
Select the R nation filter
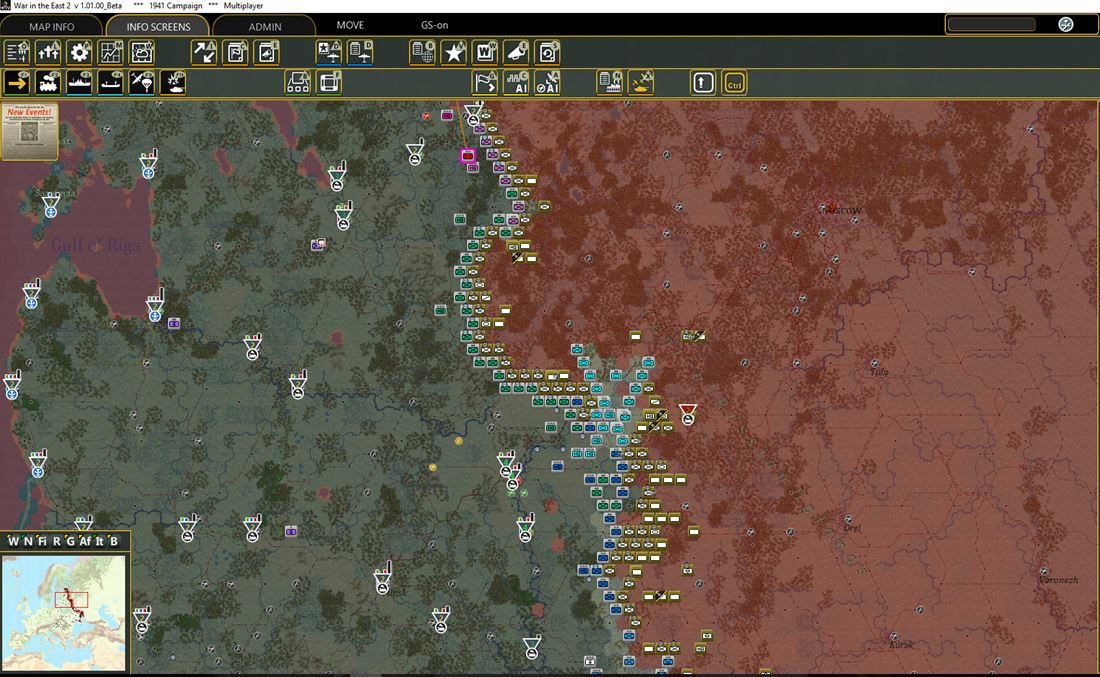click(57, 541)
